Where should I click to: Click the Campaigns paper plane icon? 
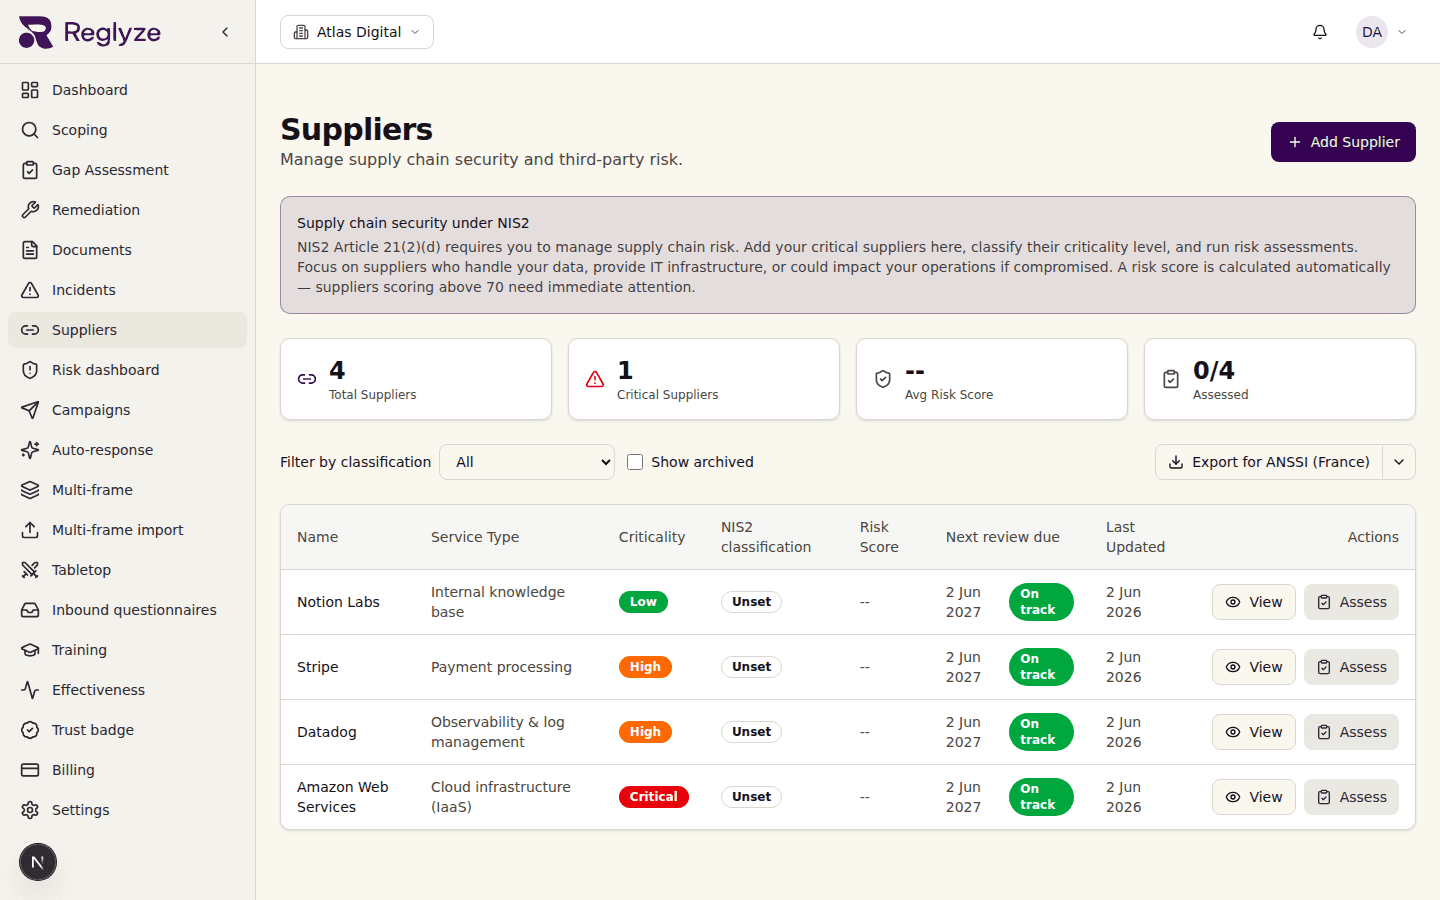[x=30, y=410]
